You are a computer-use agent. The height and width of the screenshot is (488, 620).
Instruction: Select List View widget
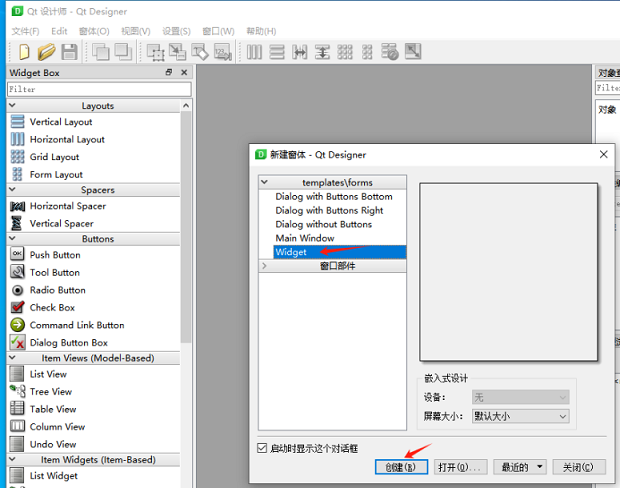[x=94, y=374]
